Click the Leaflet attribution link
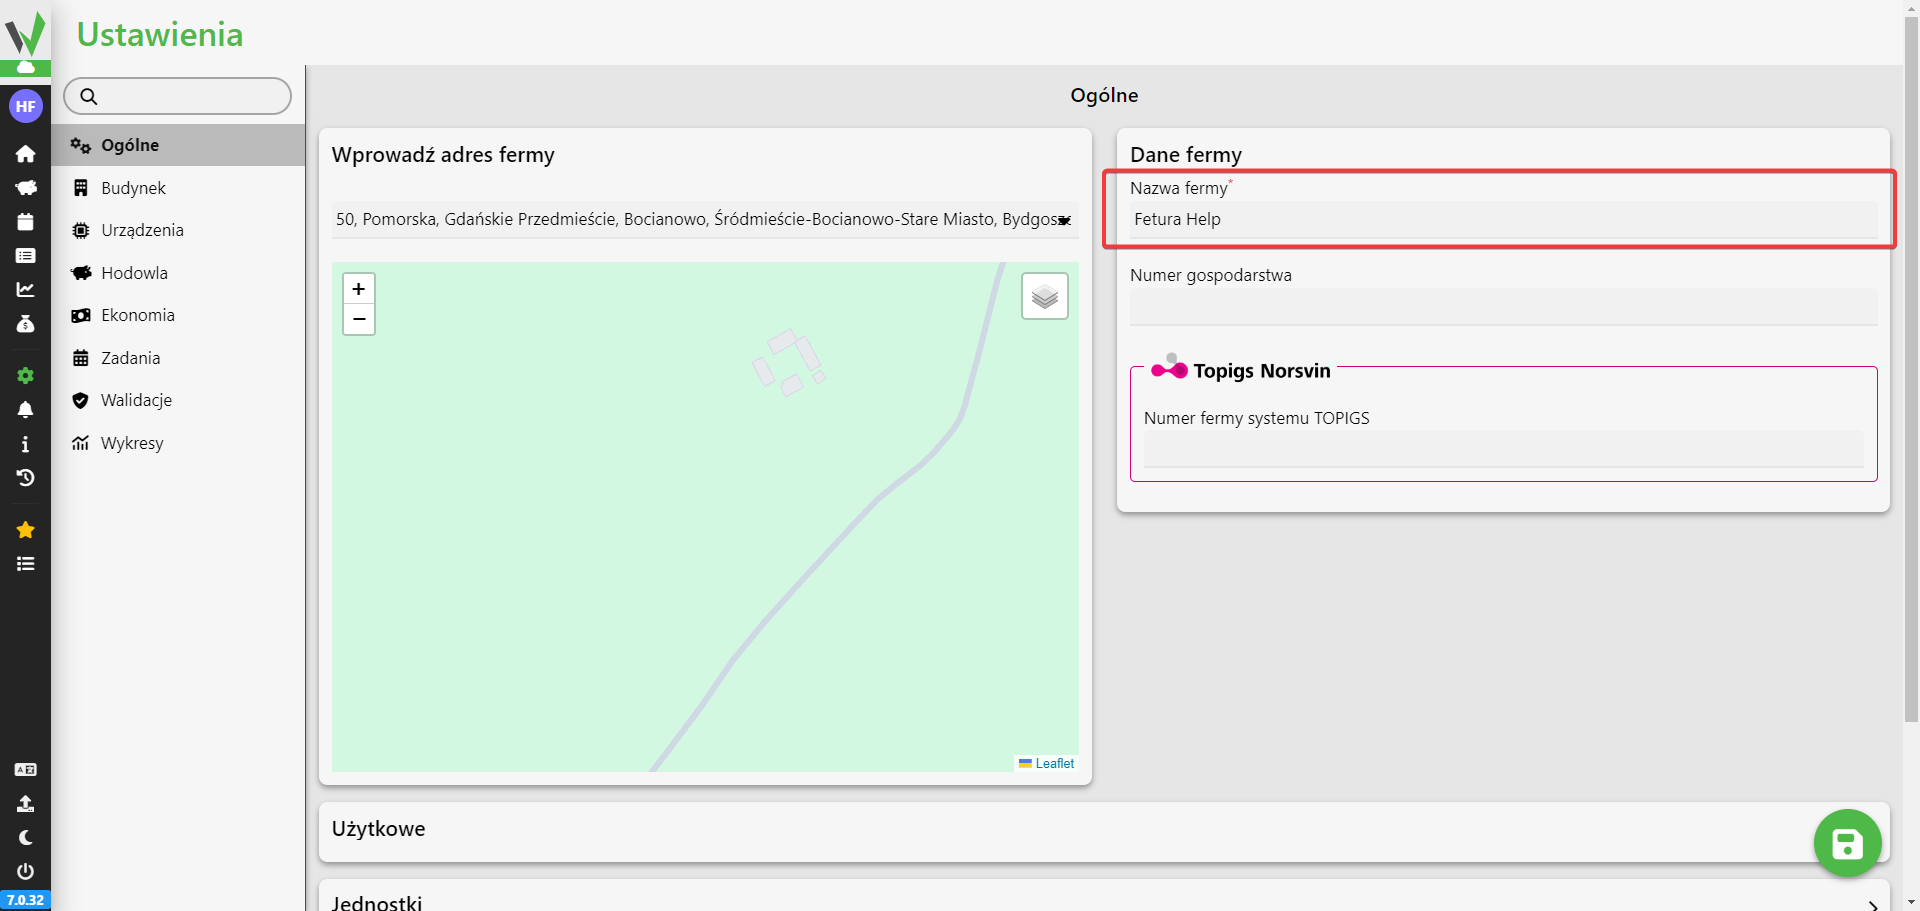 [x=1054, y=764]
